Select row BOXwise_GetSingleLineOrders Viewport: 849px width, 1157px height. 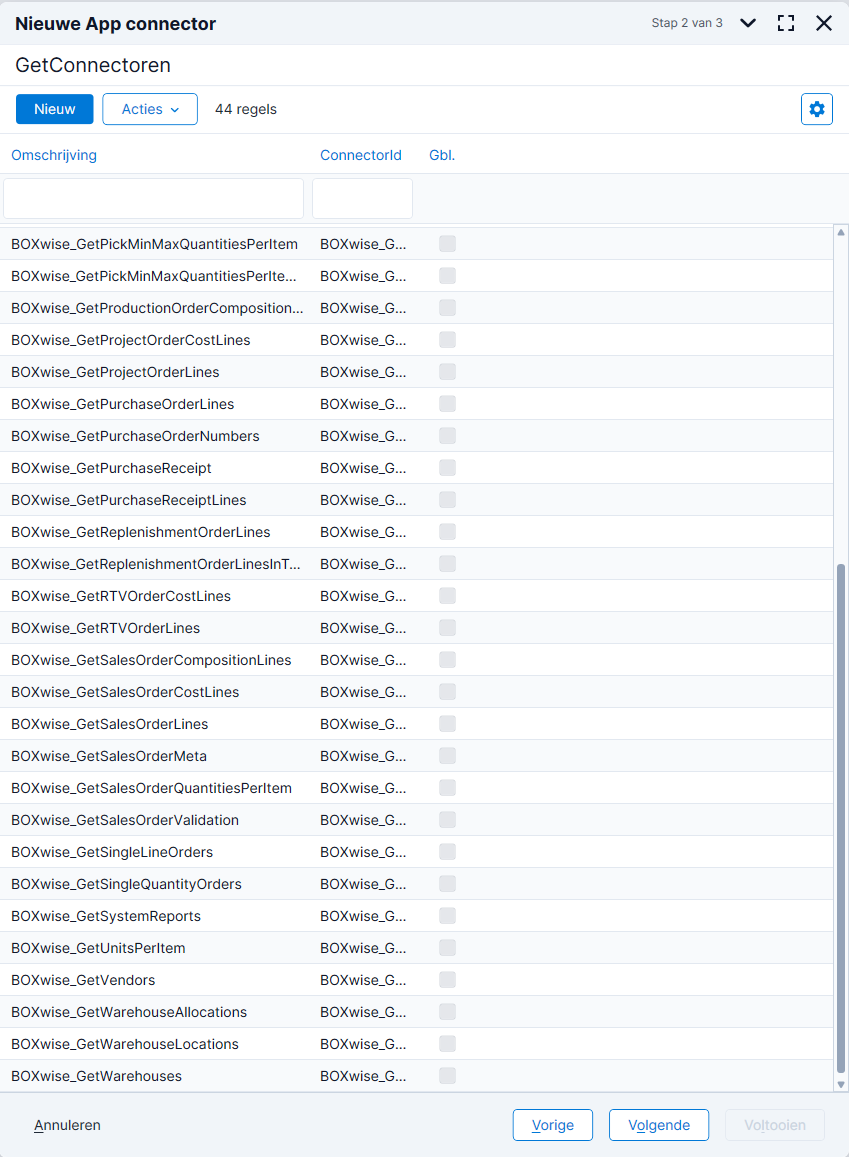pyautogui.click(x=416, y=852)
